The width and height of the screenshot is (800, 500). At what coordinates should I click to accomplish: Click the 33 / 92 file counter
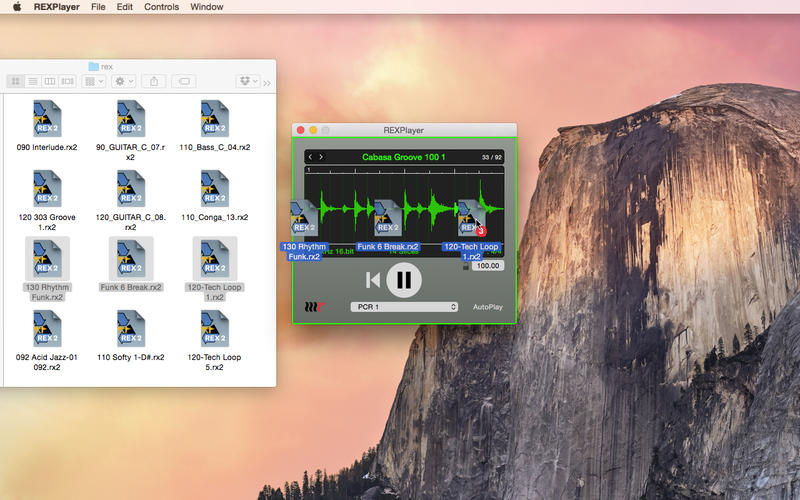(x=492, y=157)
